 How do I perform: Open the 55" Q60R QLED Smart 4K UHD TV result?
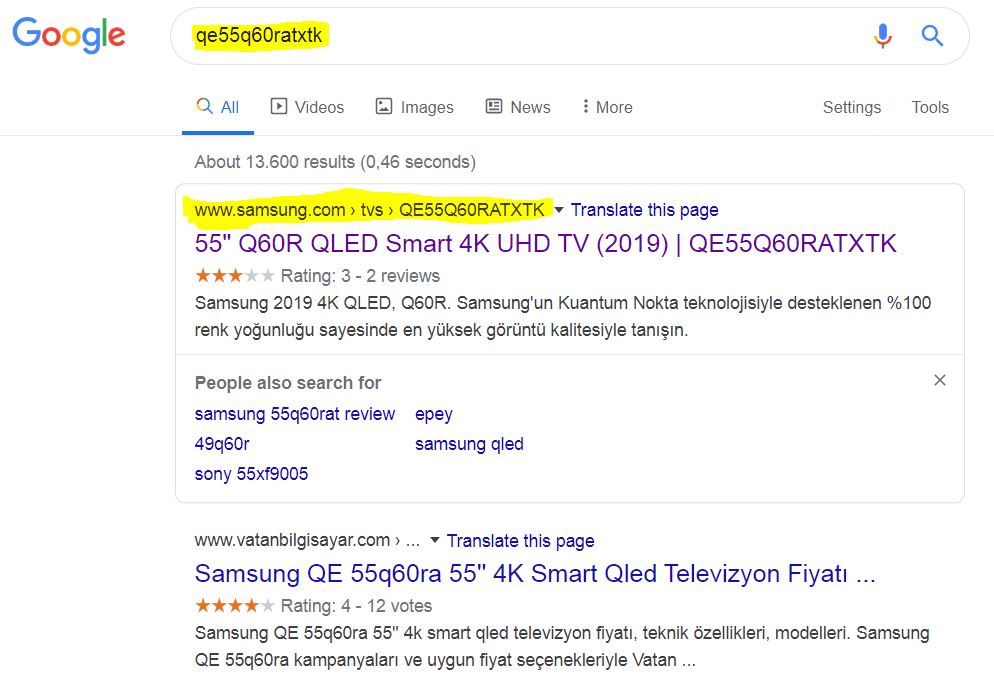[545, 243]
